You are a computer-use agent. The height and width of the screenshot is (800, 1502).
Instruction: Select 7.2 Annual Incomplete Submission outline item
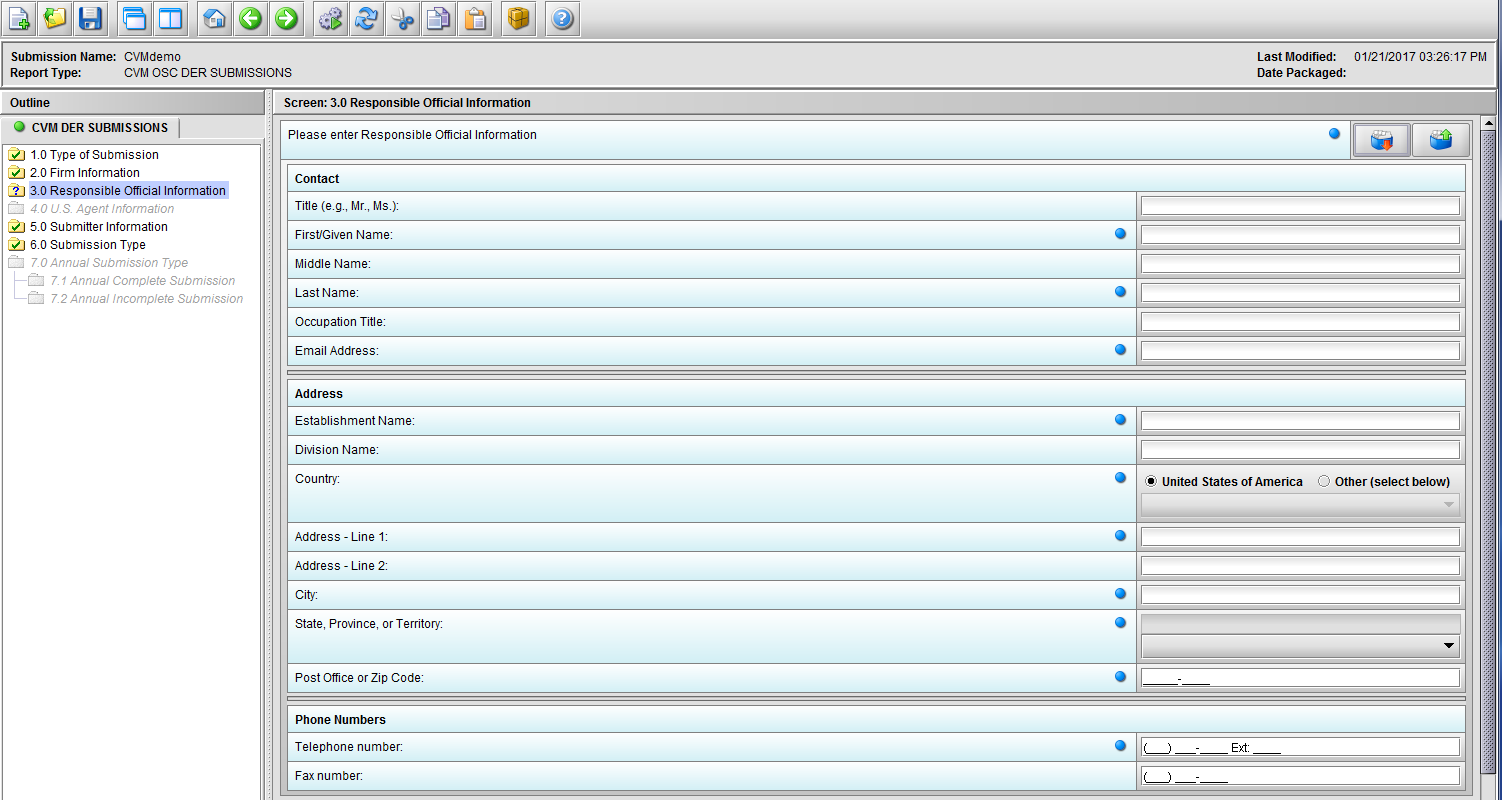pos(146,298)
